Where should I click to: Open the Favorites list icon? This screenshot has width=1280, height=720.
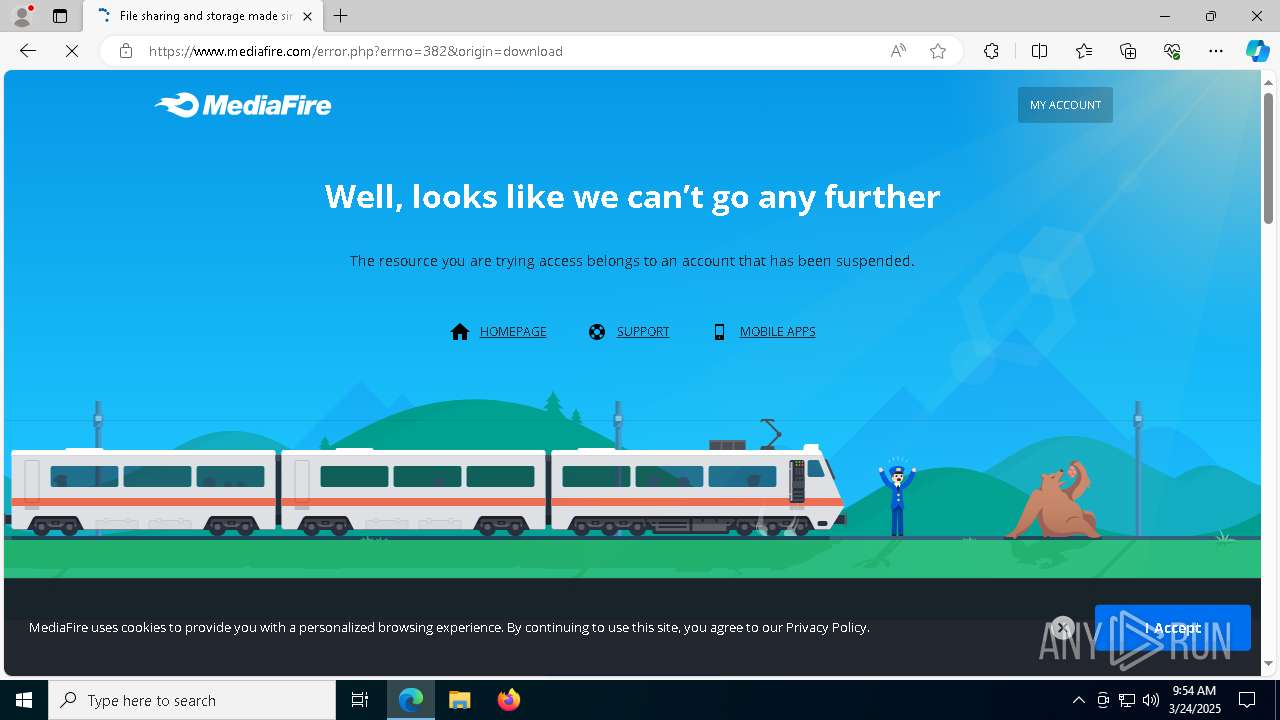1084,51
